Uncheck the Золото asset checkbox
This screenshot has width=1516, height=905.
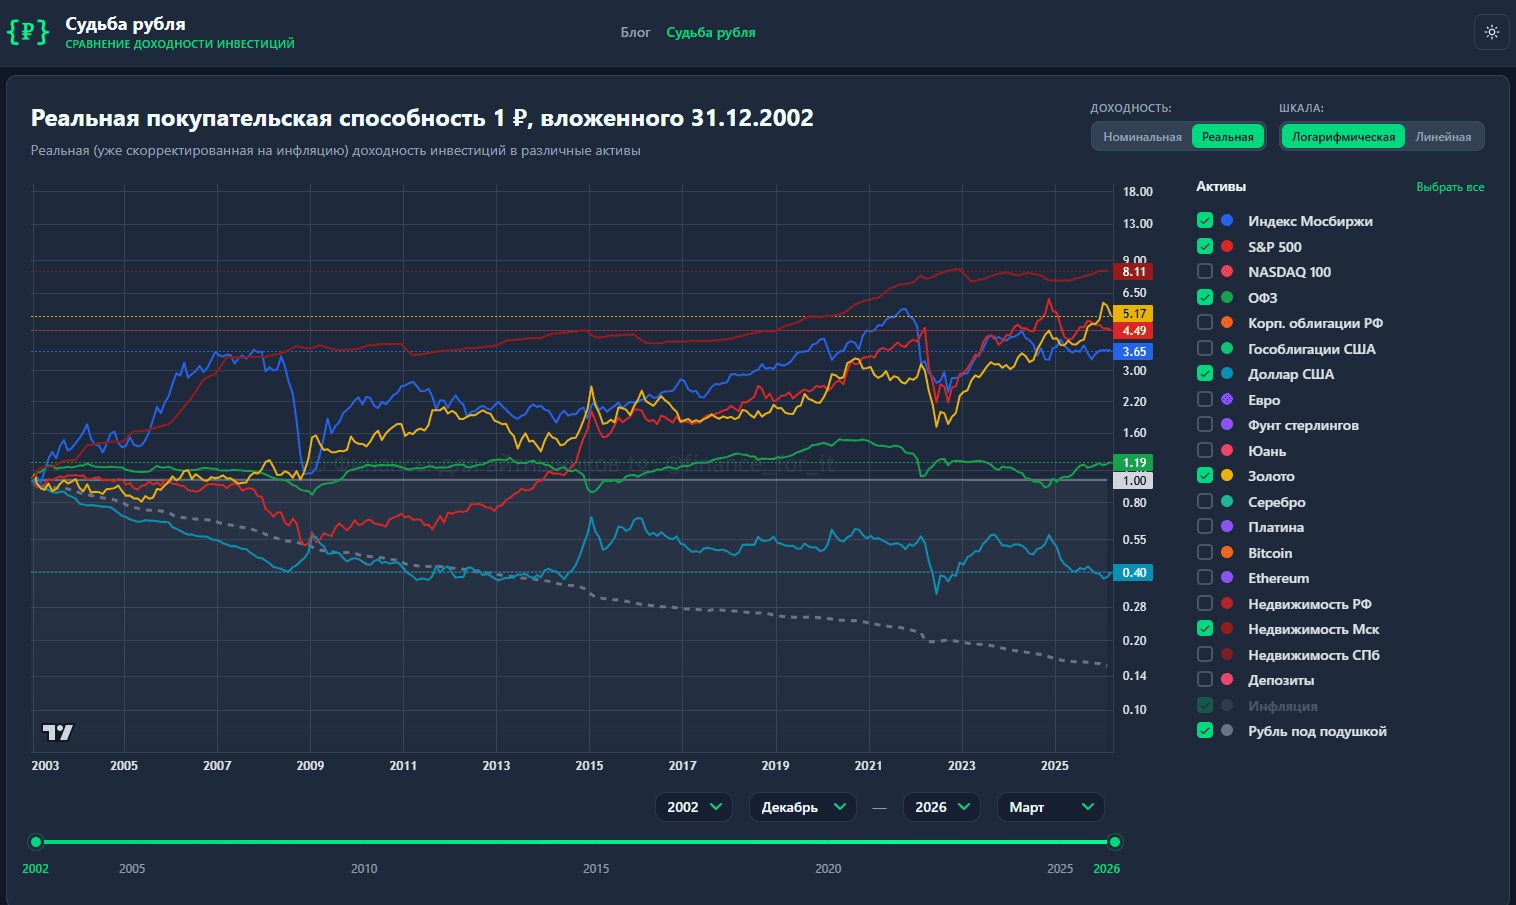point(1205,476)
